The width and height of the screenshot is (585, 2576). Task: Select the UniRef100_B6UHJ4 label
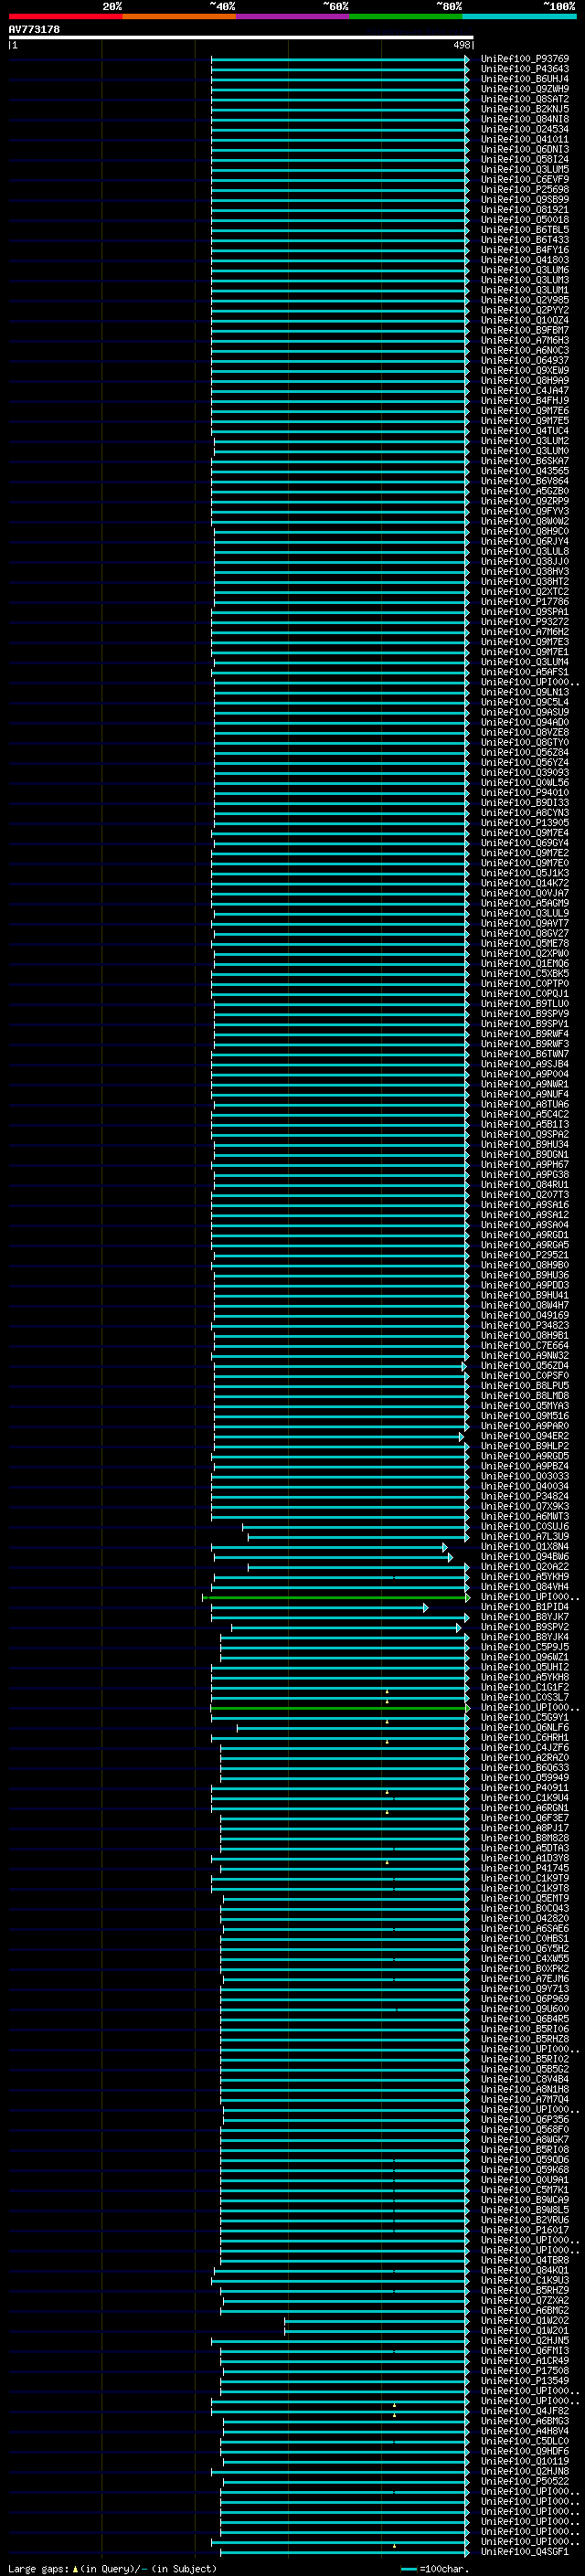pyautogui.click(x=524, y=79)
